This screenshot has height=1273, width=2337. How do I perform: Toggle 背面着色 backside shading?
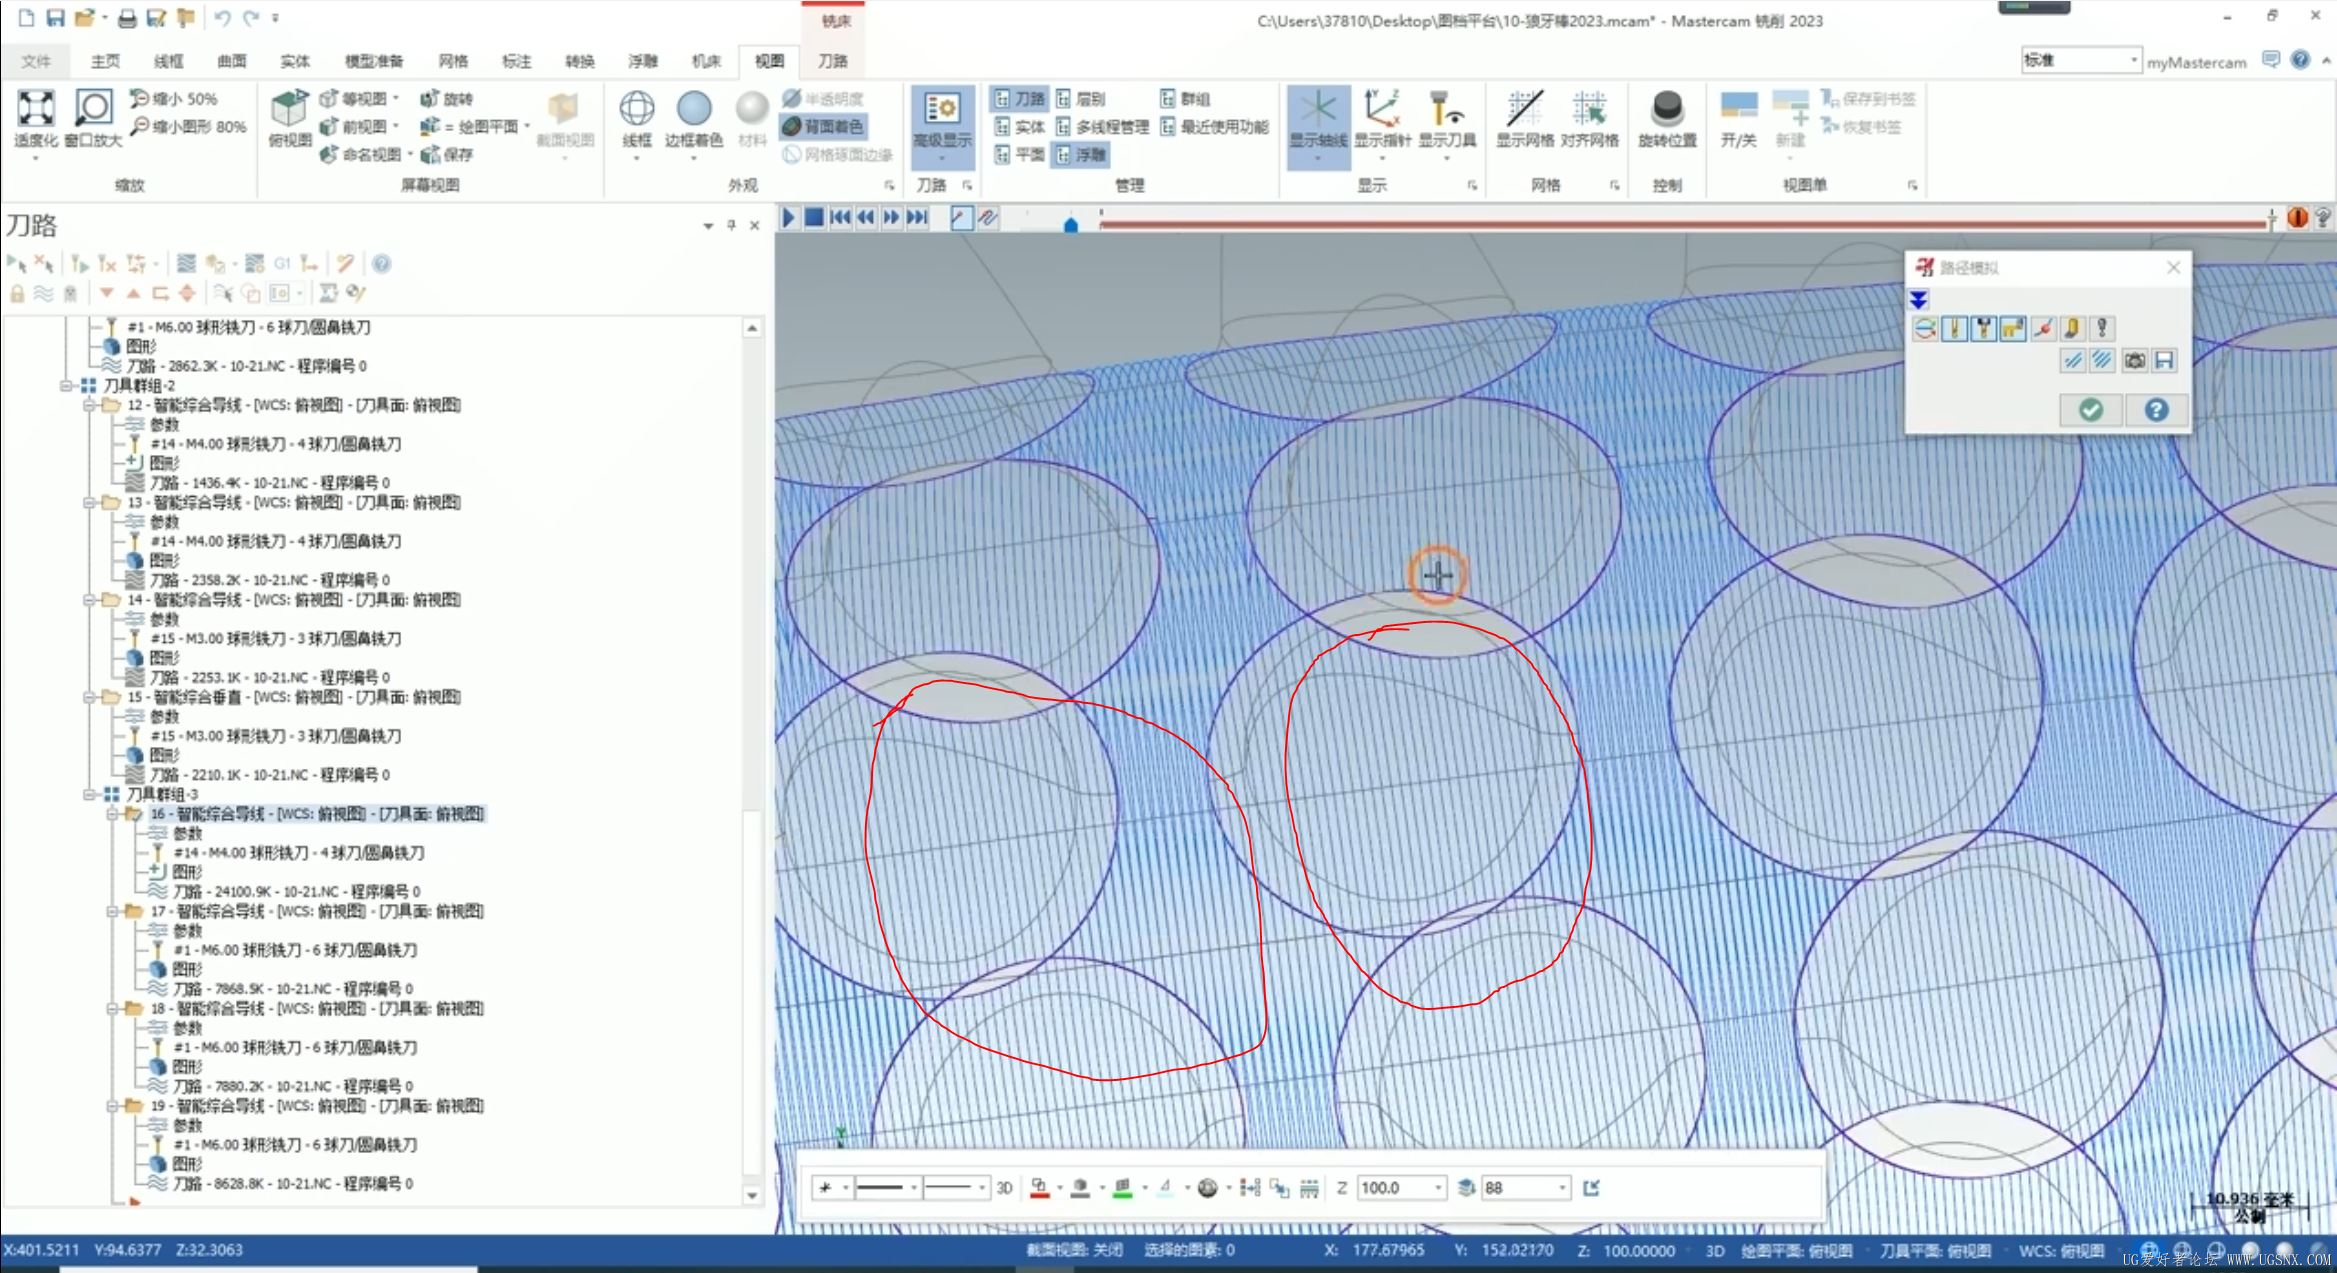pyautogui.click(x=824, y=126)
